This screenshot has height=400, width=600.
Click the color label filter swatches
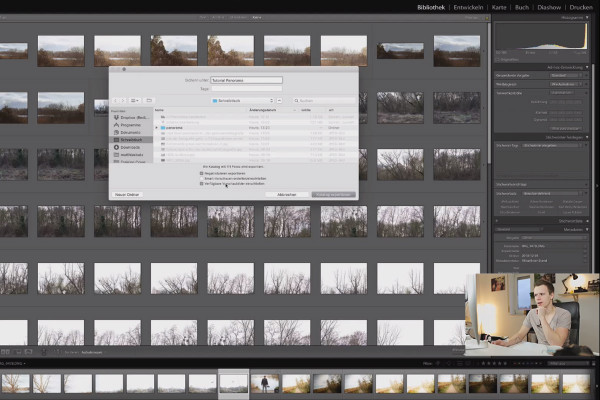pyautogui.click(x=528, y=363)
